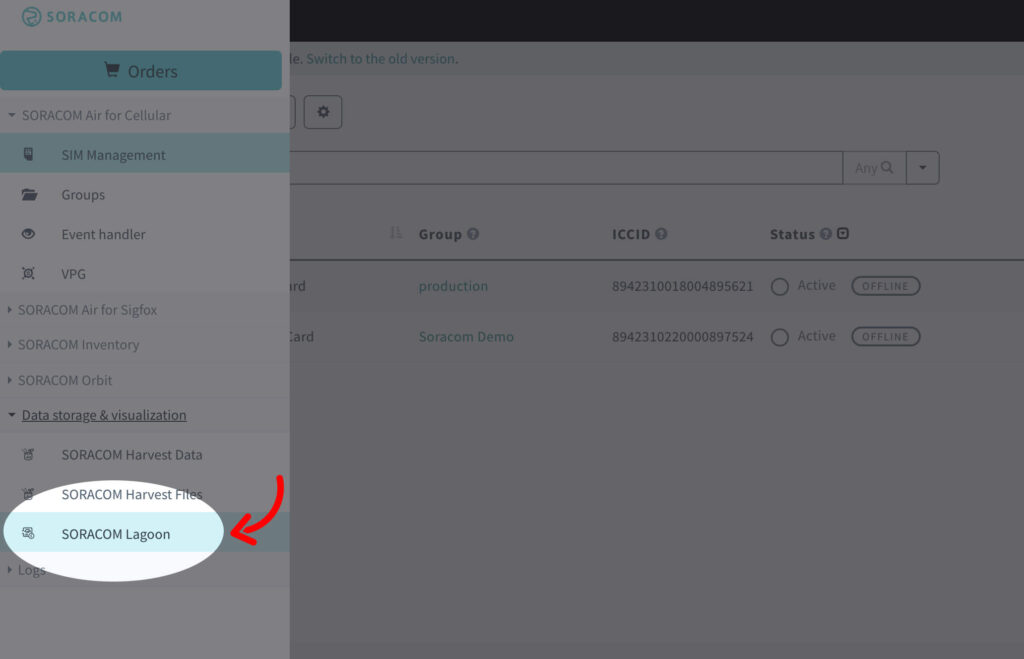Click the VPG icon in sidebar

[28, 274]
